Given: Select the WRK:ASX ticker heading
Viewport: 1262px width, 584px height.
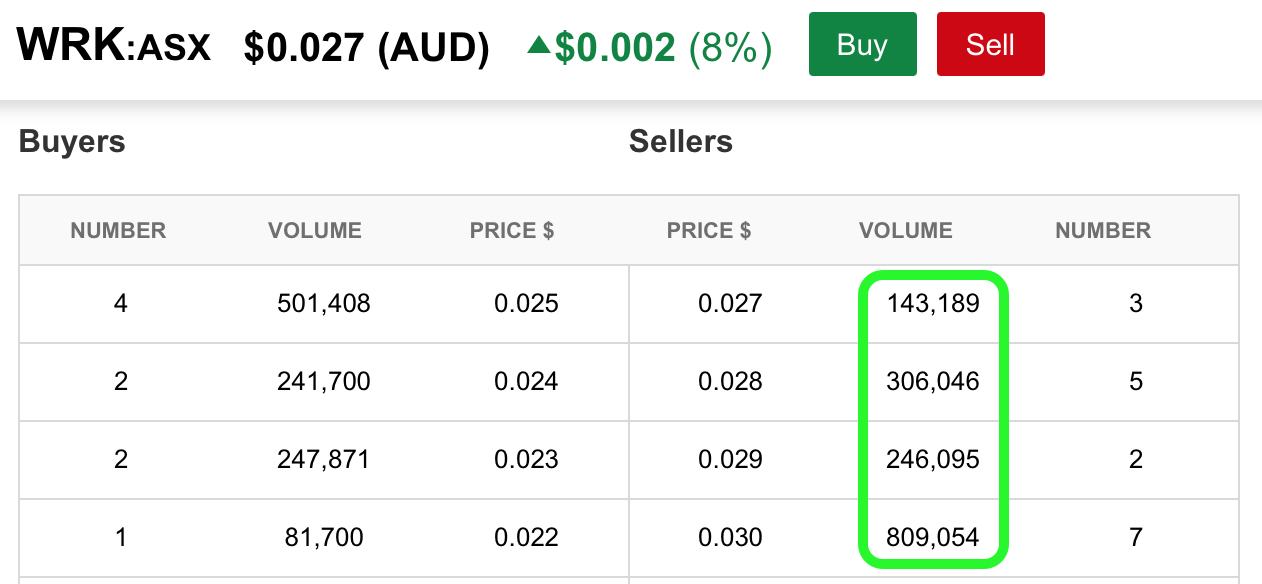Looking at the screenshot, I should (x=114, y=45).
